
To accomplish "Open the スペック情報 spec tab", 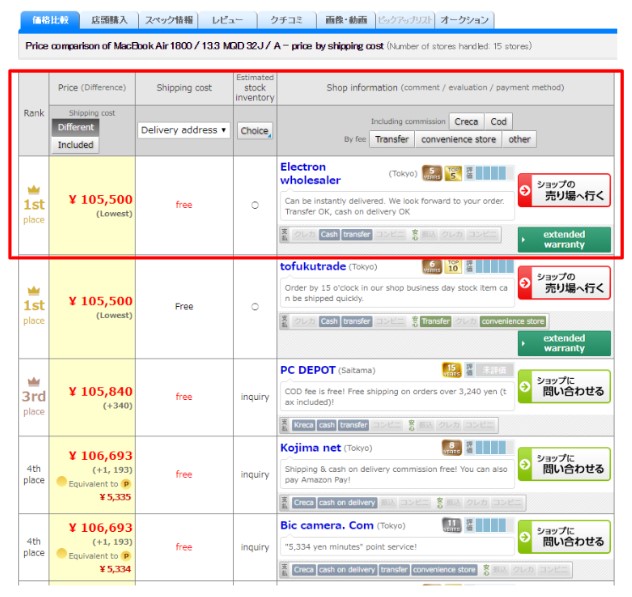I will 168,20.
